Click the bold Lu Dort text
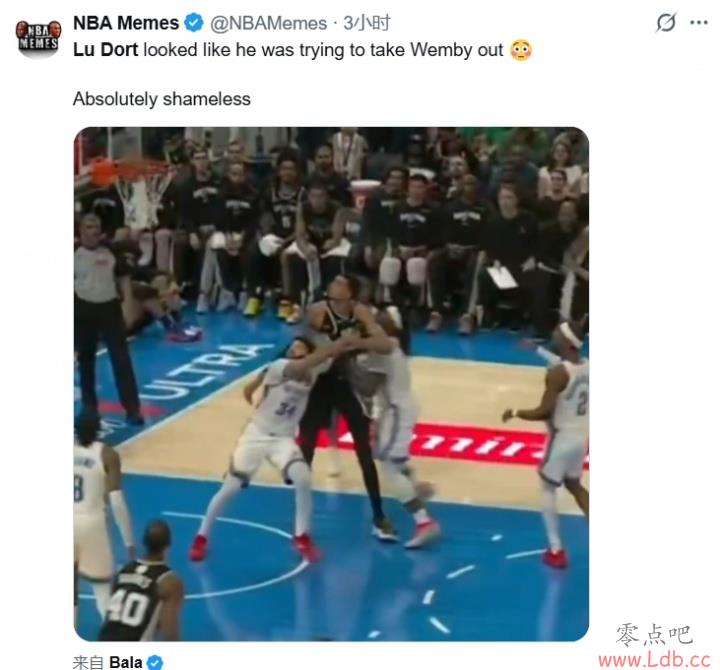This screenshot has width=720, height=670. click(x=105, y=50)
